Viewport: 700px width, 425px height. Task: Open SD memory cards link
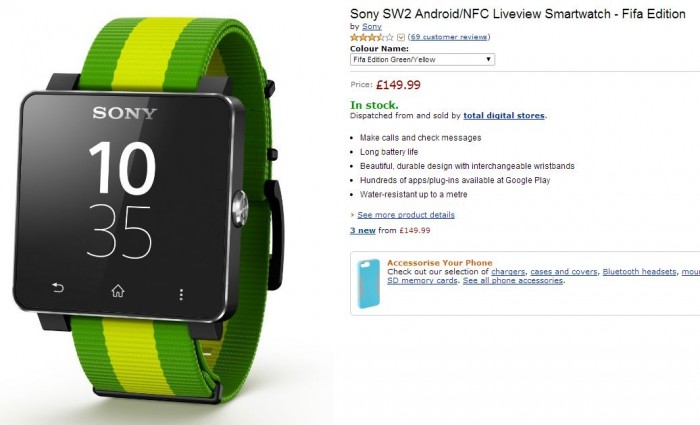click(x=422, y=281)
